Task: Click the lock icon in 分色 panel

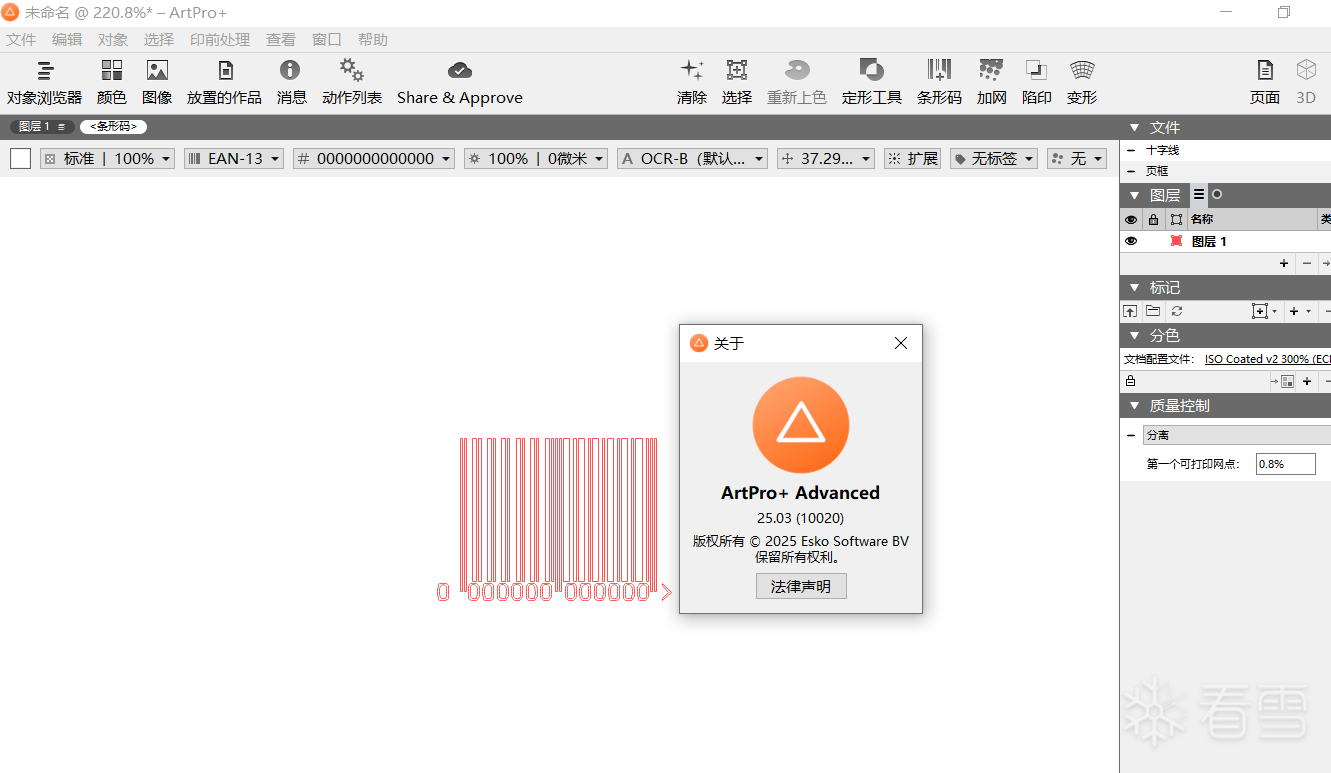Action: coord(1130,381)
